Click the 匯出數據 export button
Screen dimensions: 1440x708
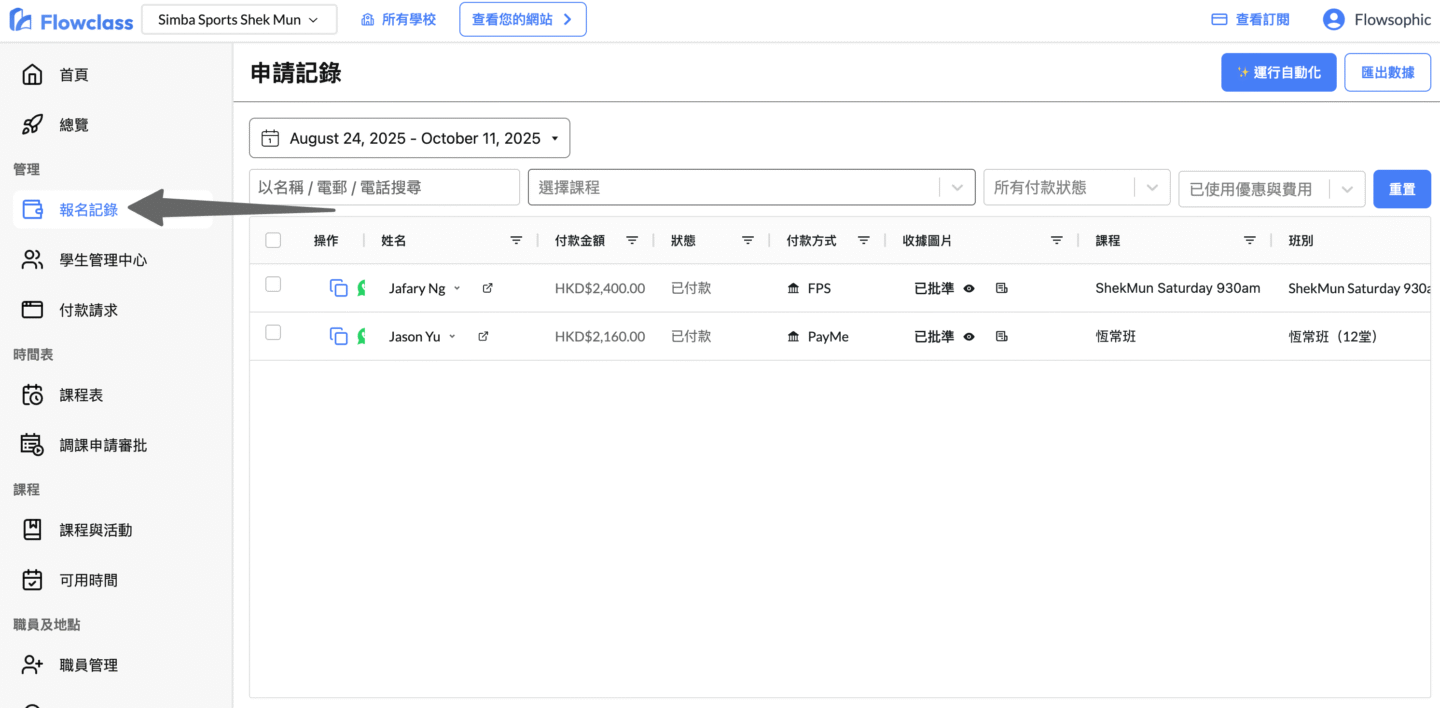(1387, 72)
